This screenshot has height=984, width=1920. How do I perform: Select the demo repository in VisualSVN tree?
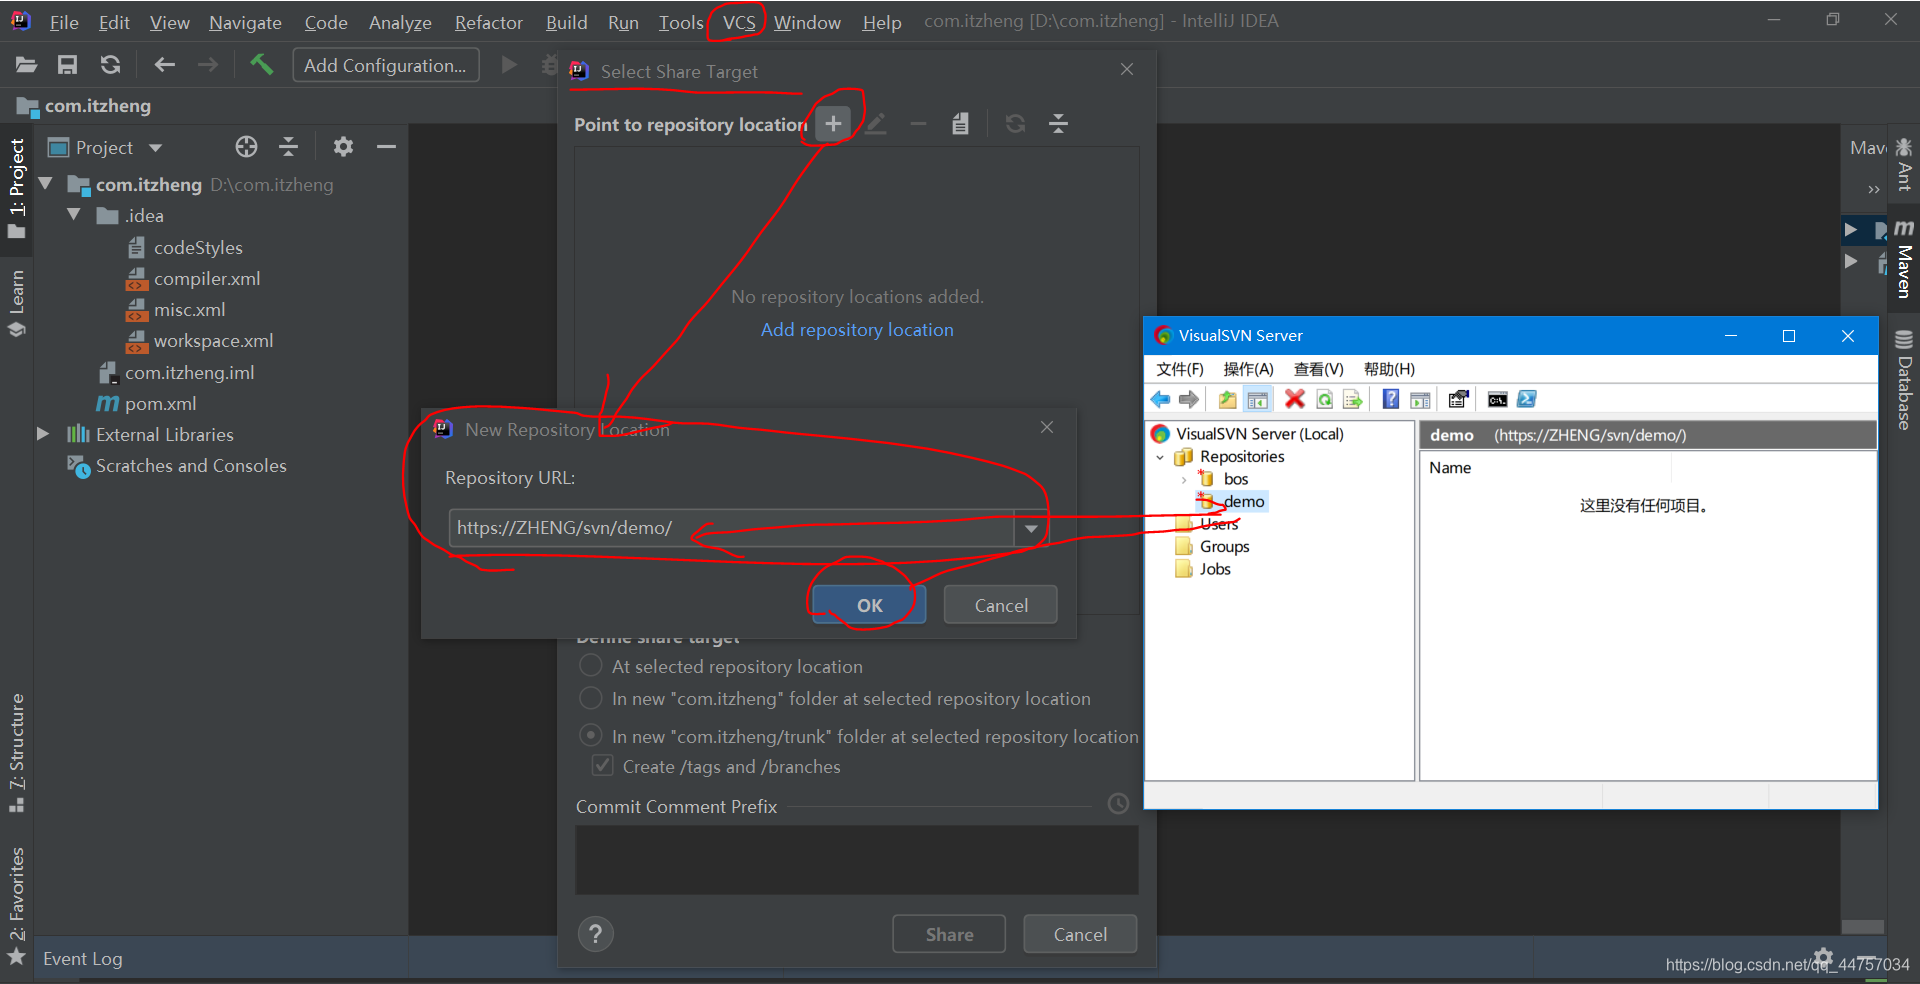1244,501
